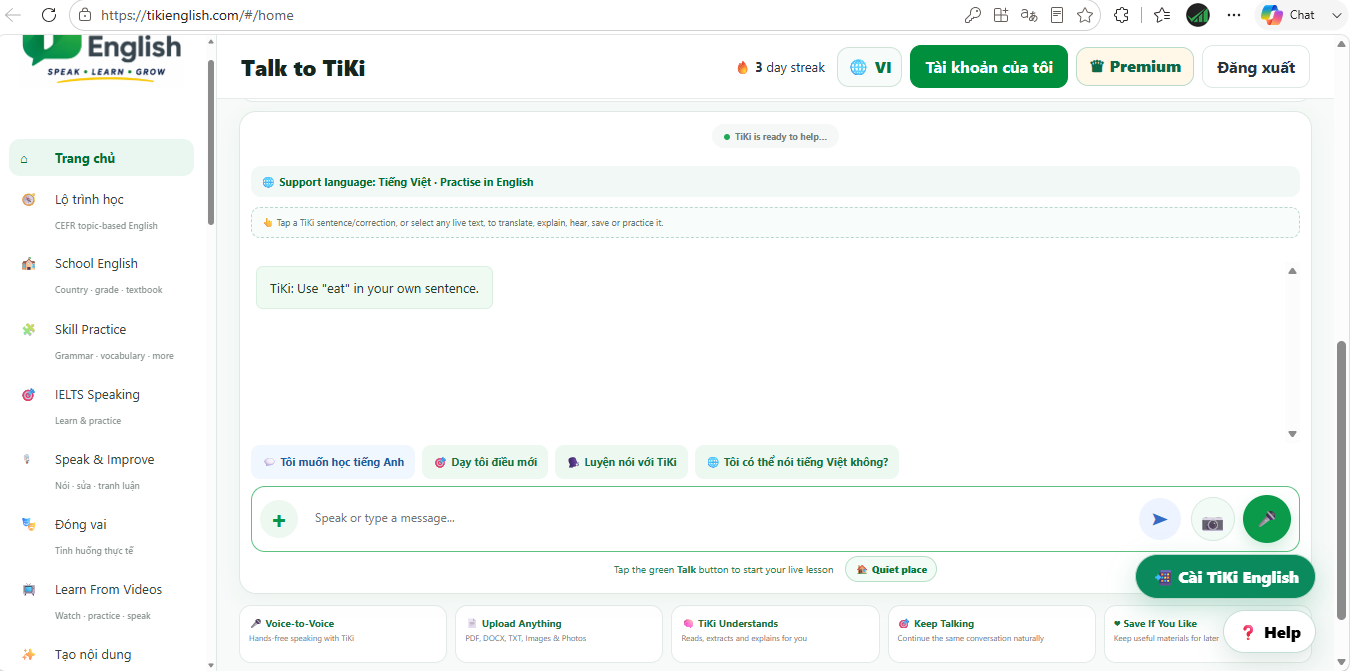The height and width of the screenshot is (671, 1350).
Task: Click the camera button in the message box
Action: coord(1212,520)
